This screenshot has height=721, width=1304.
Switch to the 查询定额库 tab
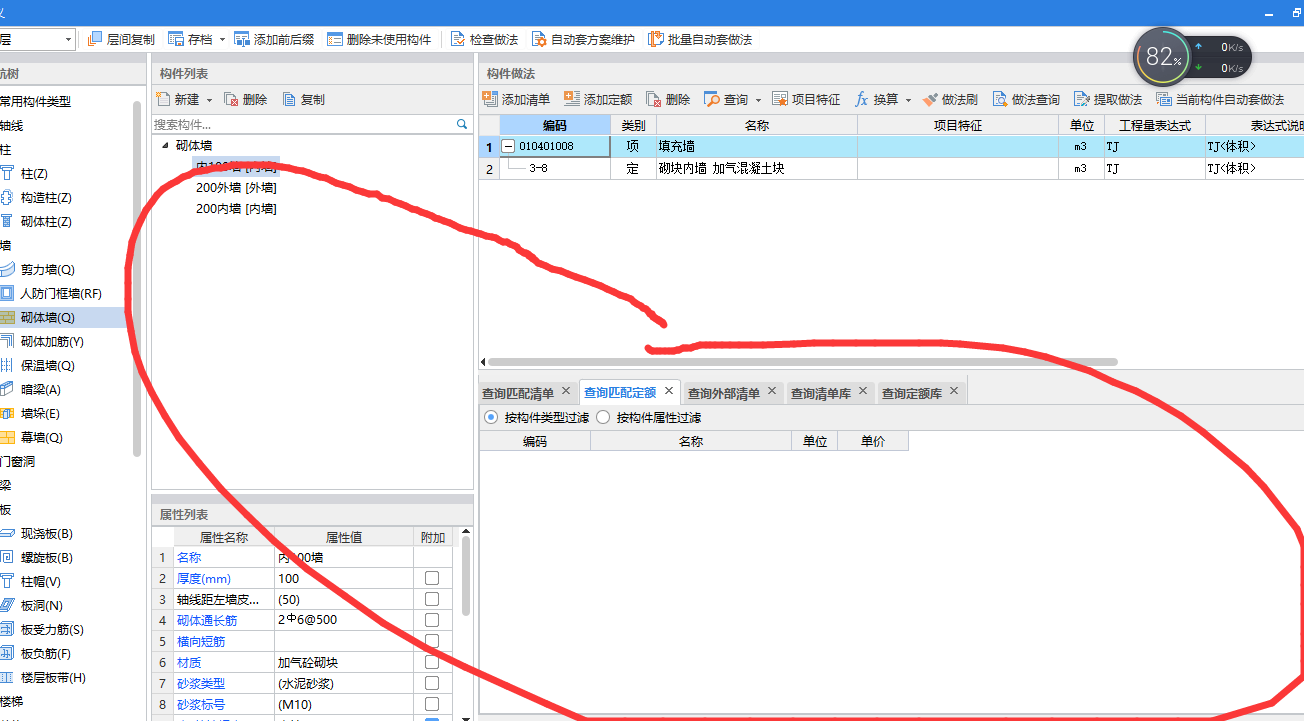tap(912, 393)
